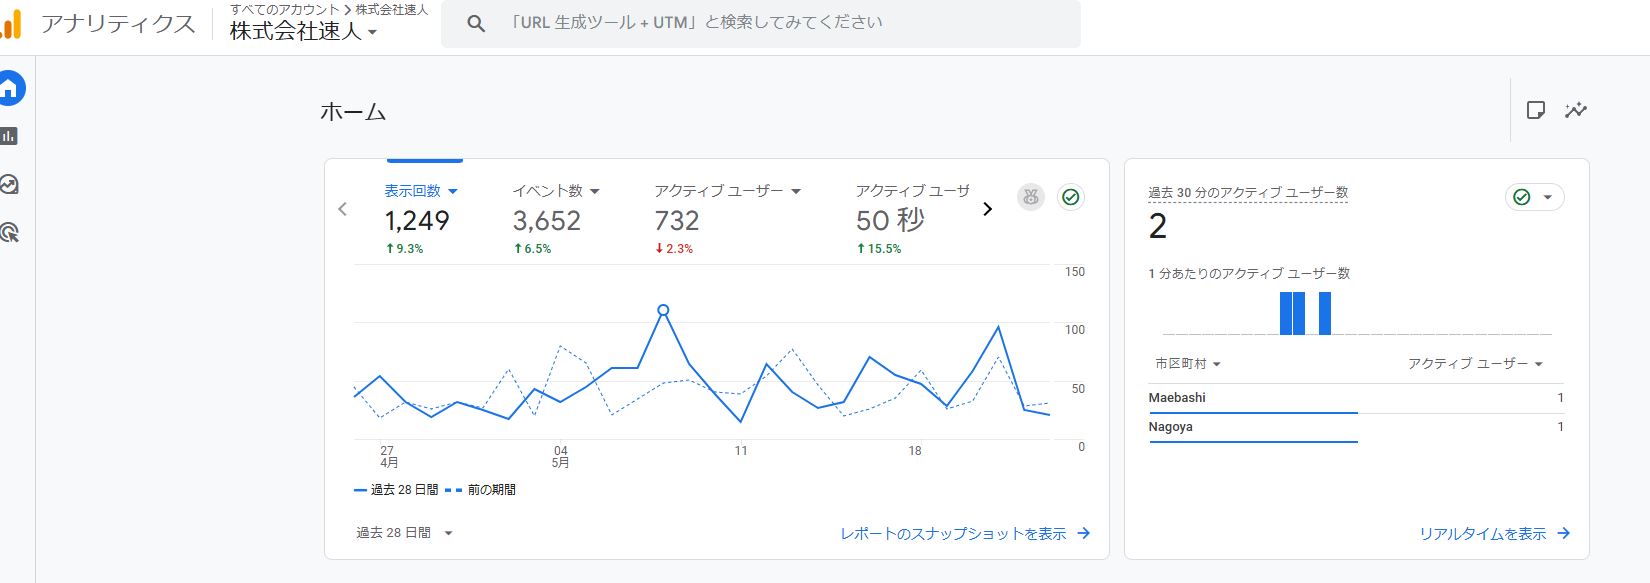This screenshot has height=583, width=1650.
Task: Click the アナリティクス product name
Action: pos(118,24)
